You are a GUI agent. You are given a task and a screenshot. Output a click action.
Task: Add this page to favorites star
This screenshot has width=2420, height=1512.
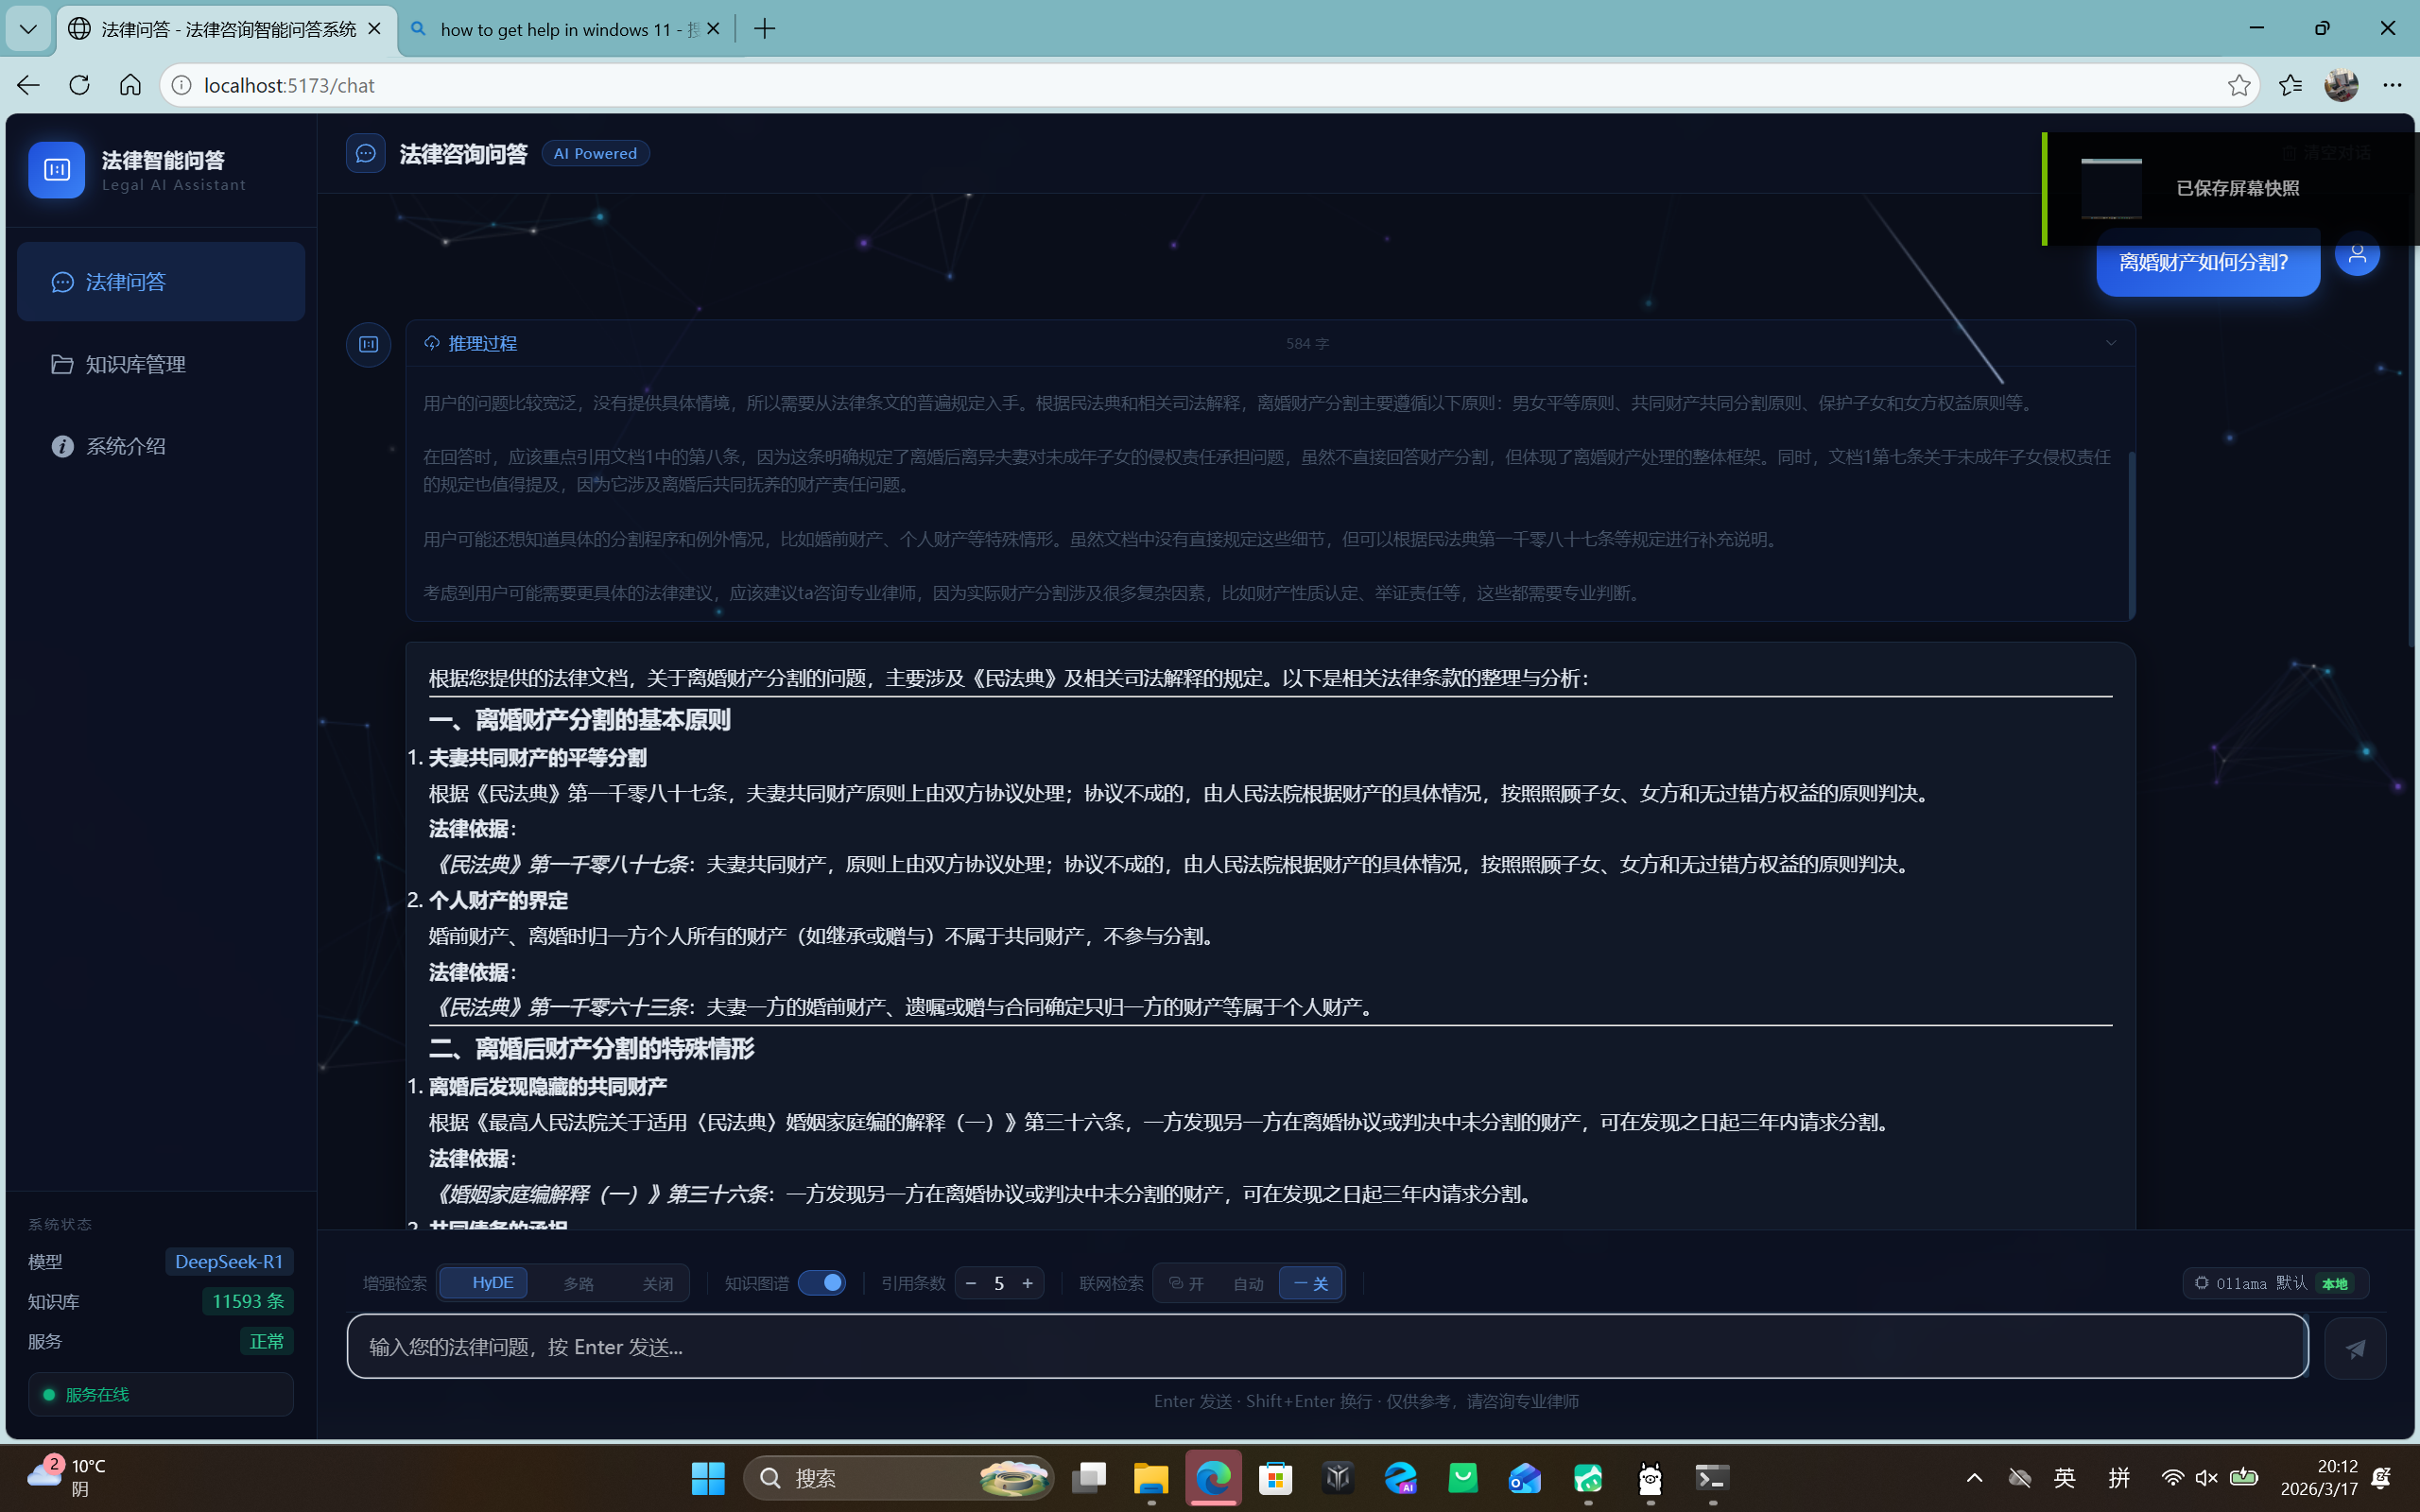tap(2238, 85)
